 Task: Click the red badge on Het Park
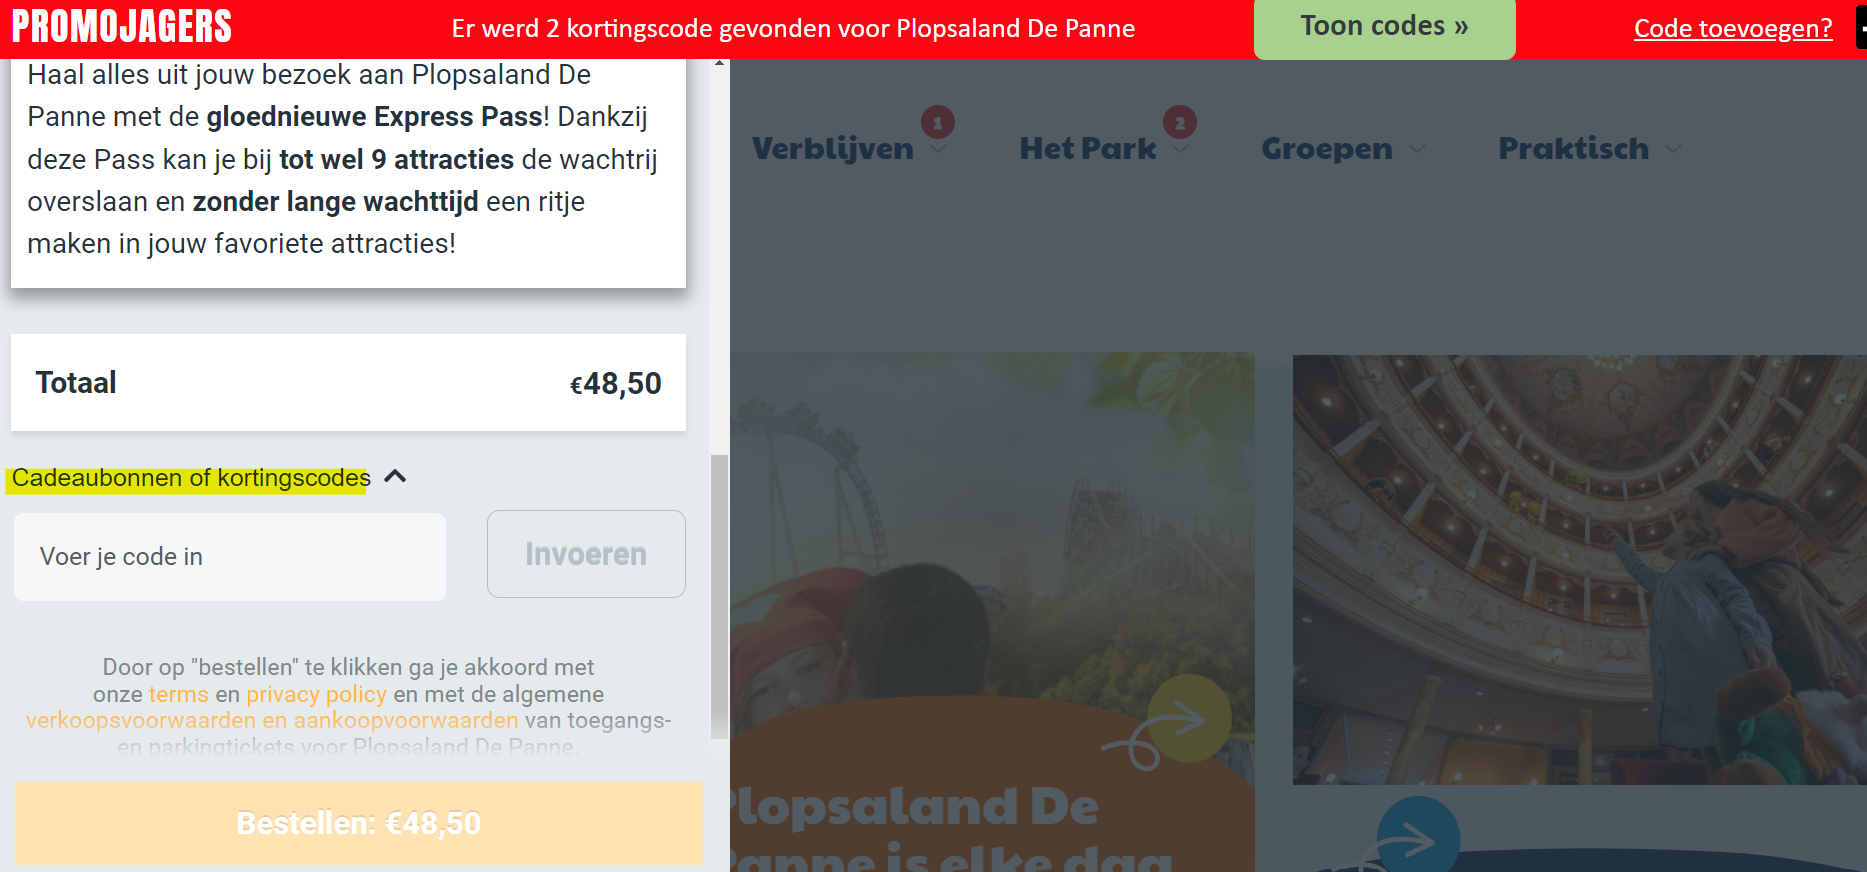[1180, 123]
